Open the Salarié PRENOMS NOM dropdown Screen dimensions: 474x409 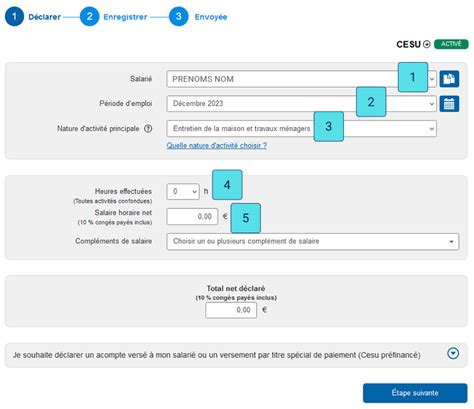coord(301,79)
